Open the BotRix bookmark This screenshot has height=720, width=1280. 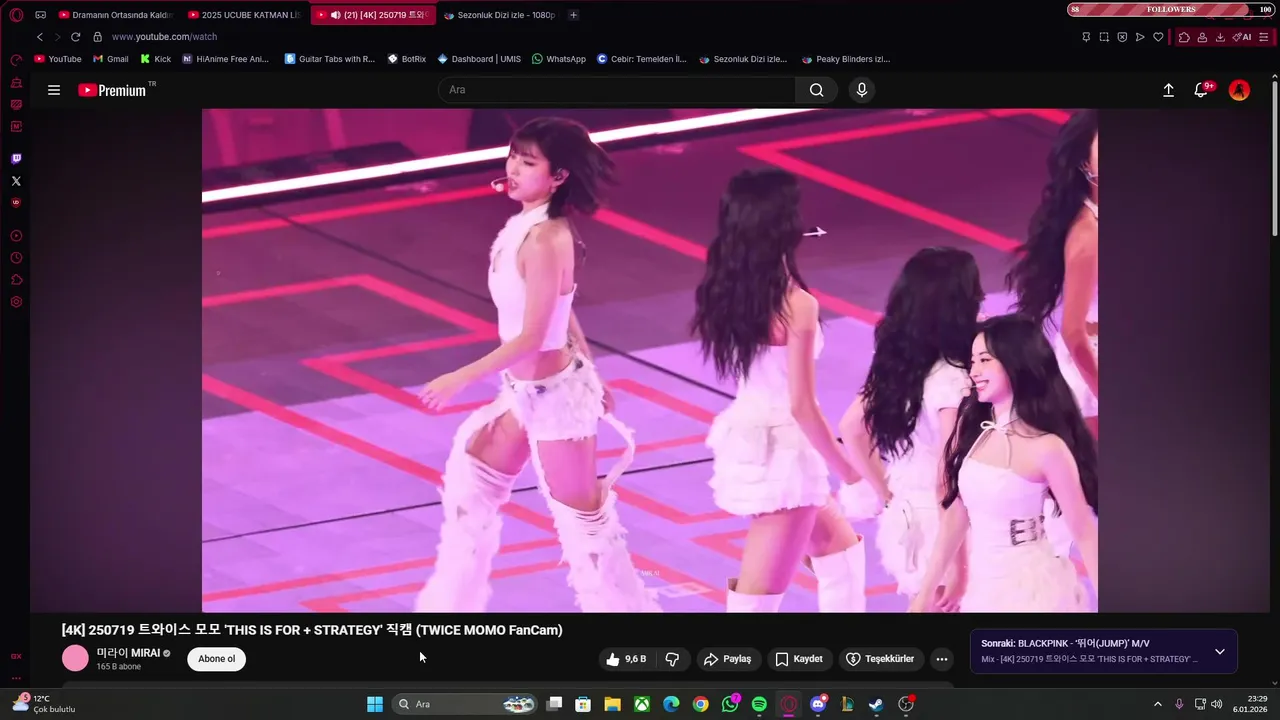point(406,59)
